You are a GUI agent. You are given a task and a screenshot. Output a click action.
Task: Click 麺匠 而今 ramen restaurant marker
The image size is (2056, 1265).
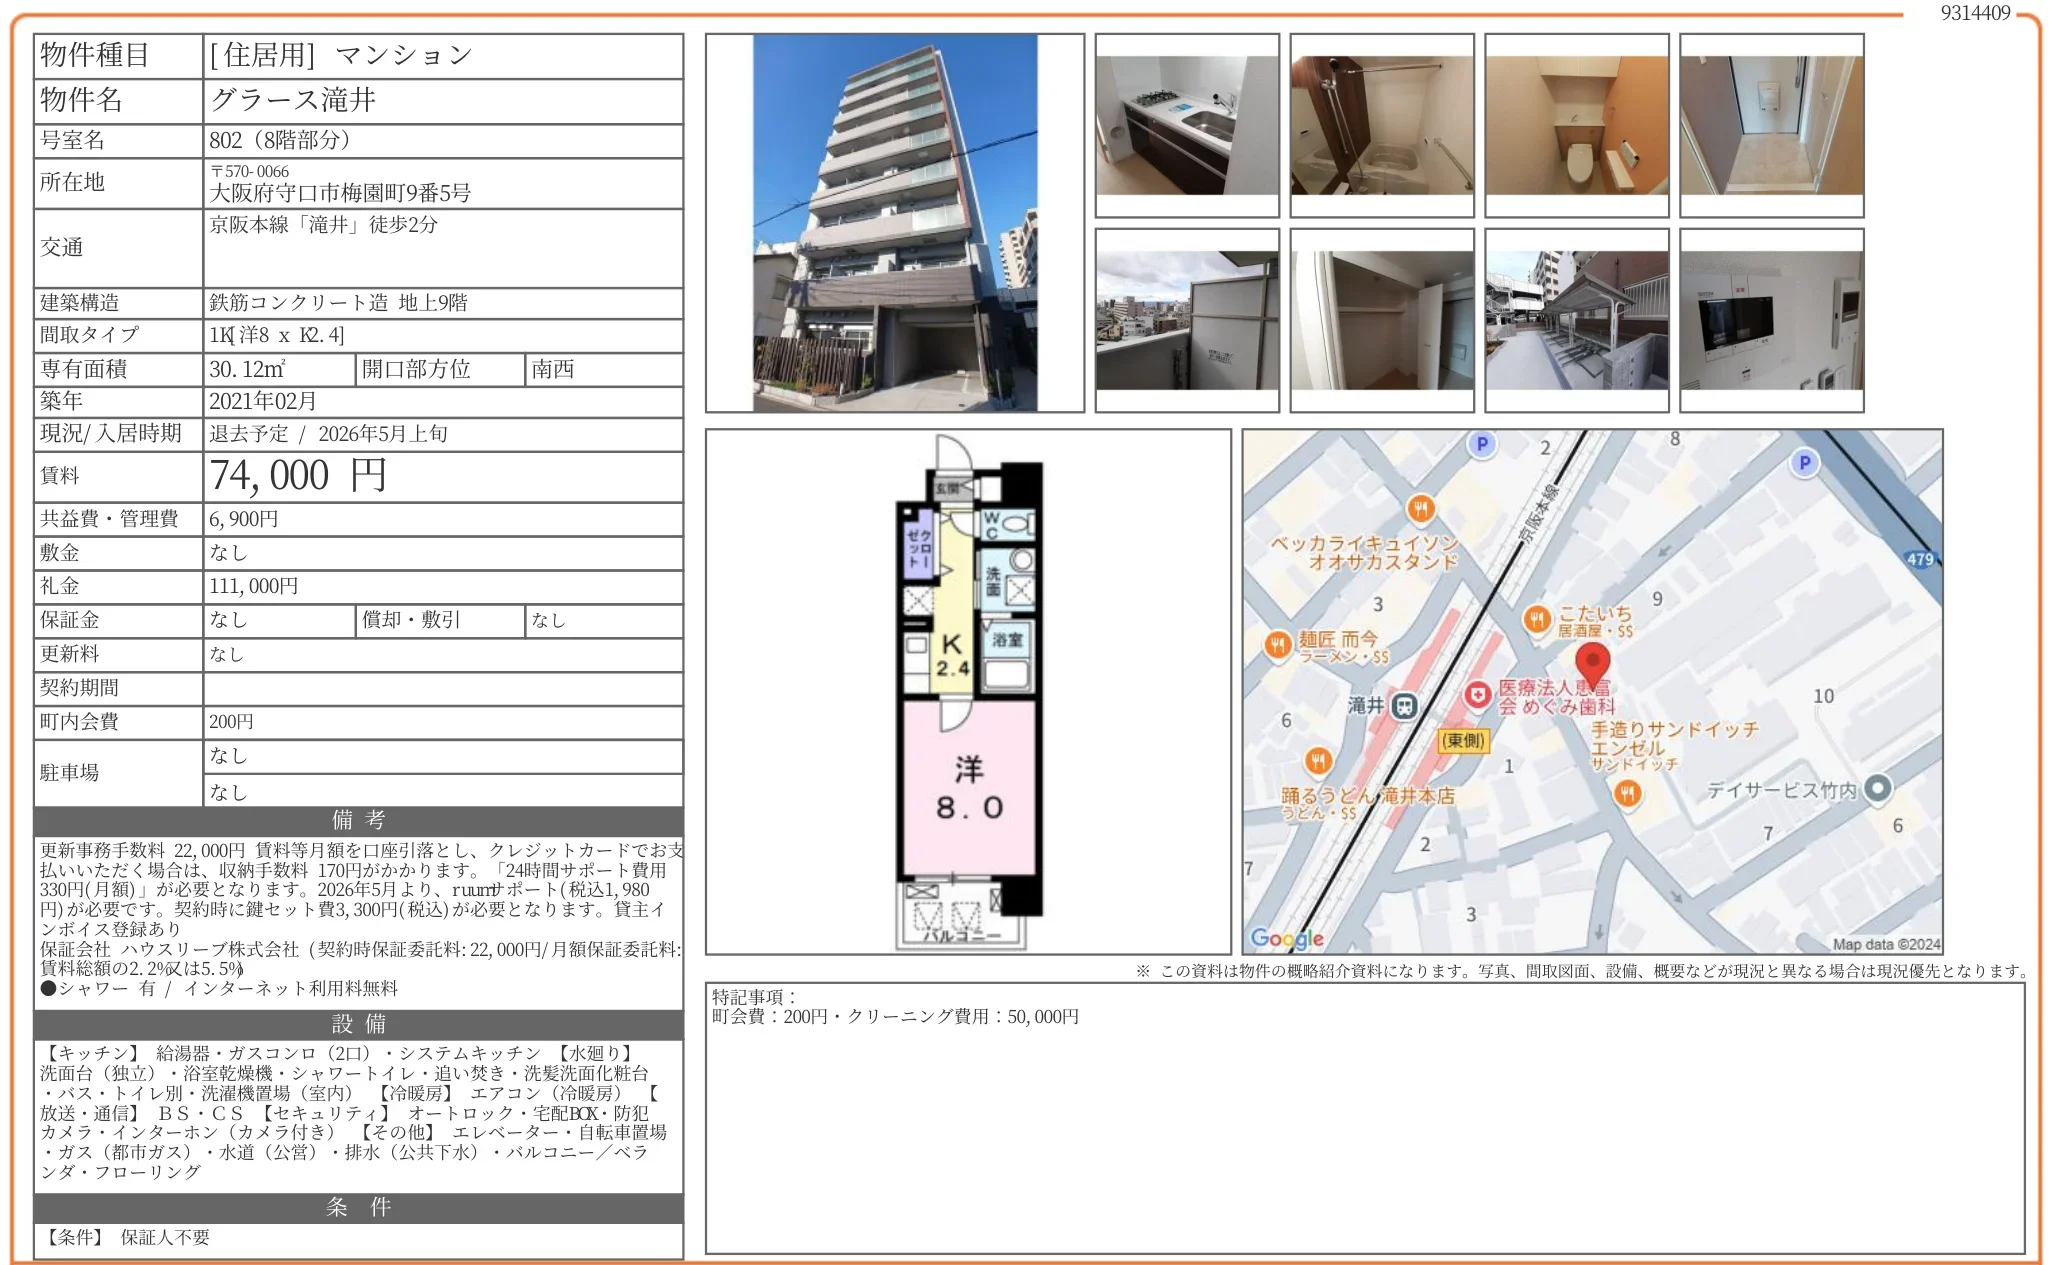pyautogui.click(x=1277, y=645)
